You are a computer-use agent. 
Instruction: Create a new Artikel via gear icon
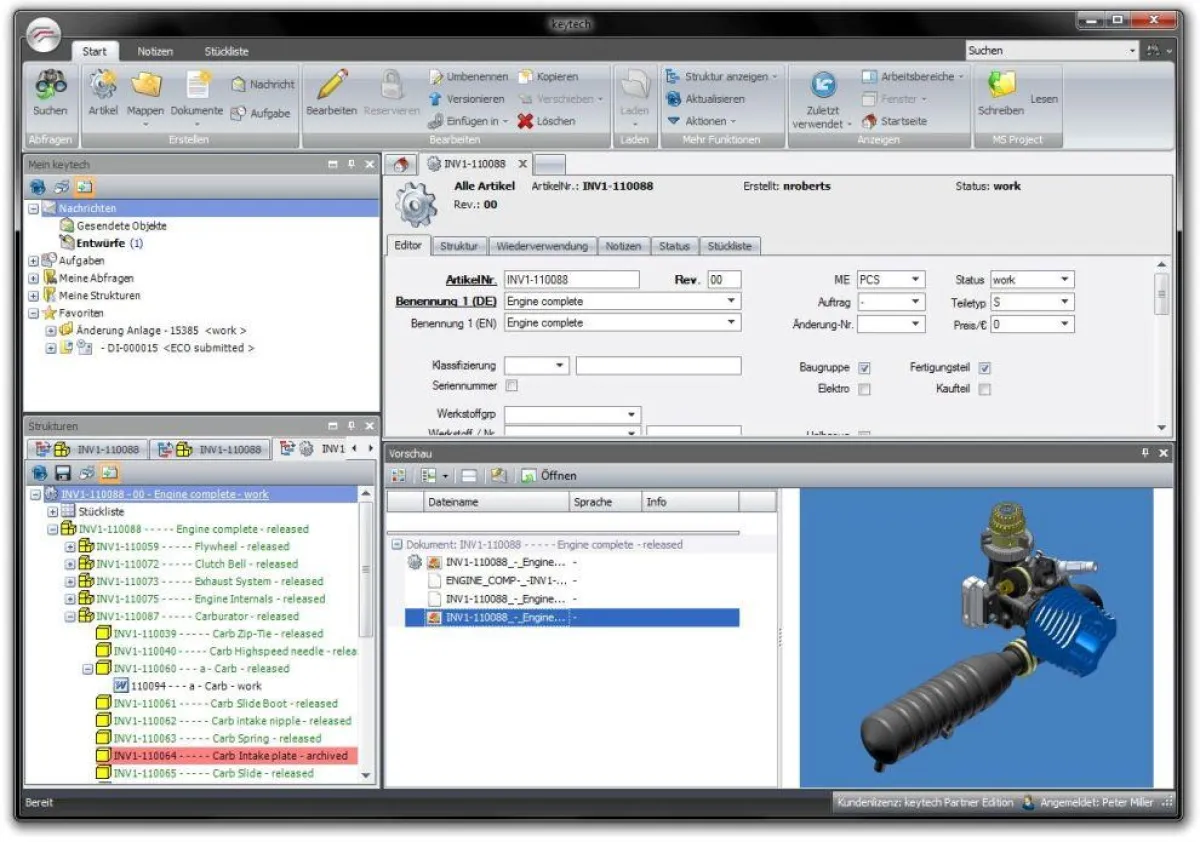[103, 85]
